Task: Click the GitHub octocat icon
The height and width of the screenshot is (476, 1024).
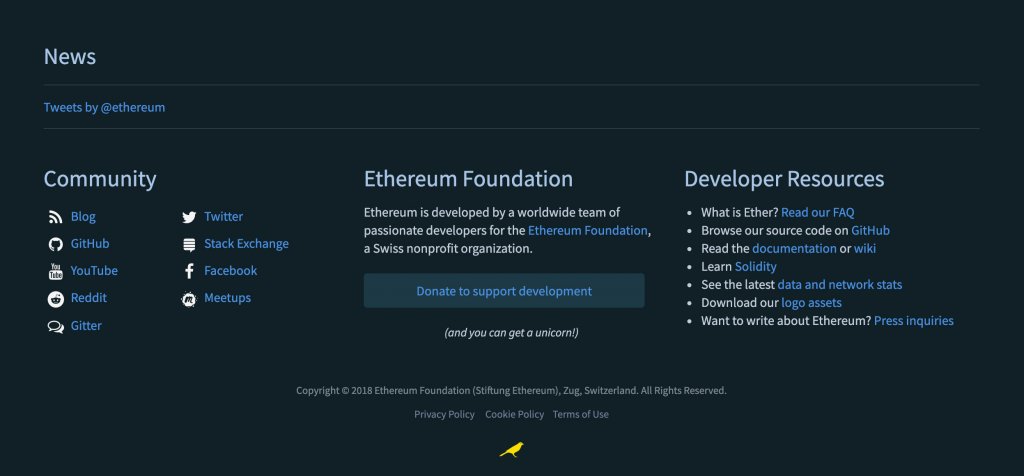Action: (55, 244)
